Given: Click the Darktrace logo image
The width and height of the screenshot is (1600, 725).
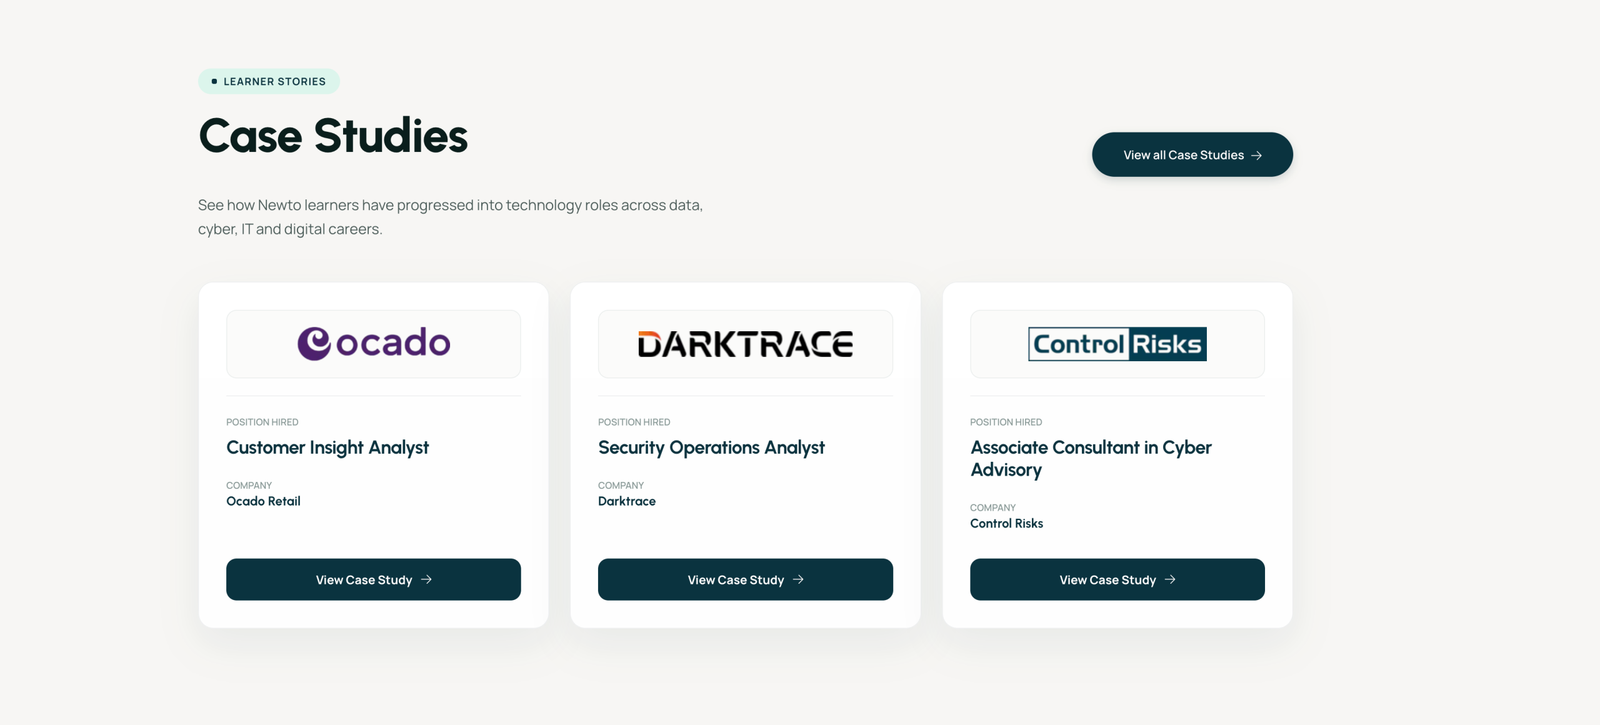Looking at the screenshot, I should coord(745,344).
